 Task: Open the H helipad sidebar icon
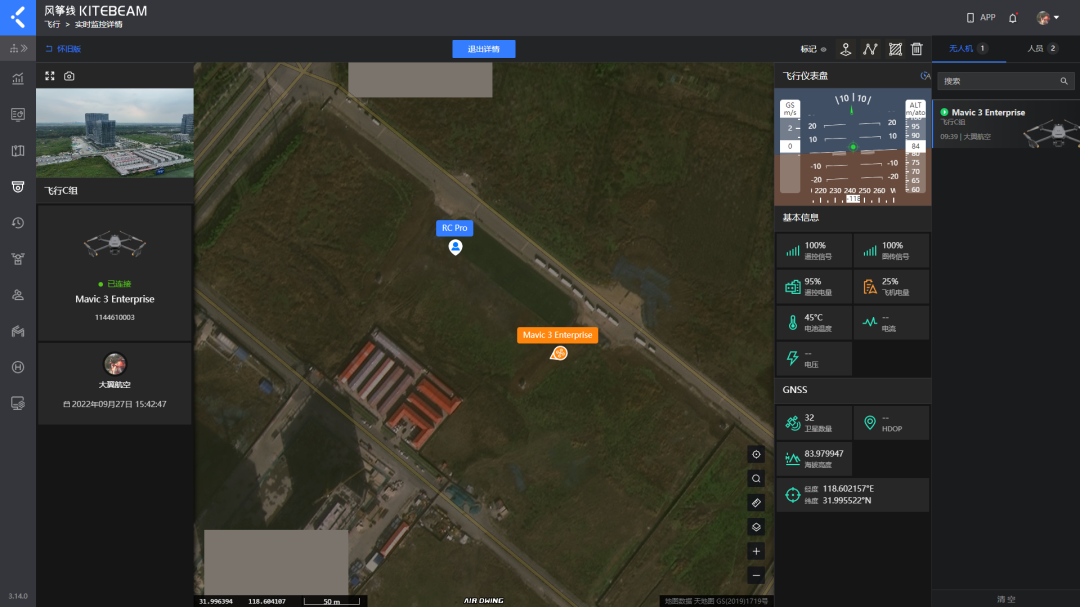(x=18, y=367)
